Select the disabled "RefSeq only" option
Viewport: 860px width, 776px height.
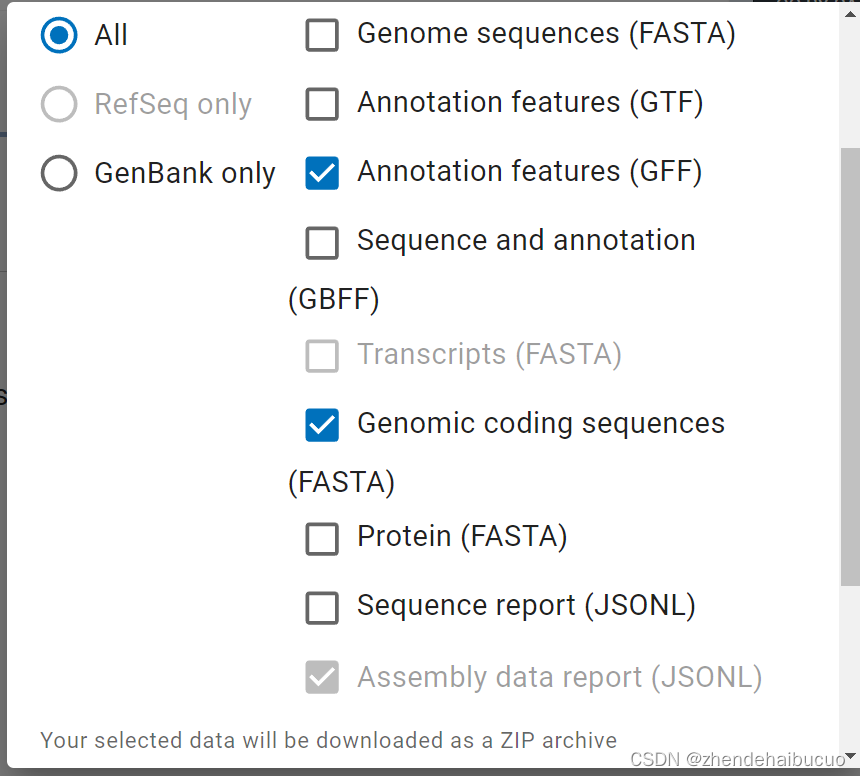(x=58, y=104)
